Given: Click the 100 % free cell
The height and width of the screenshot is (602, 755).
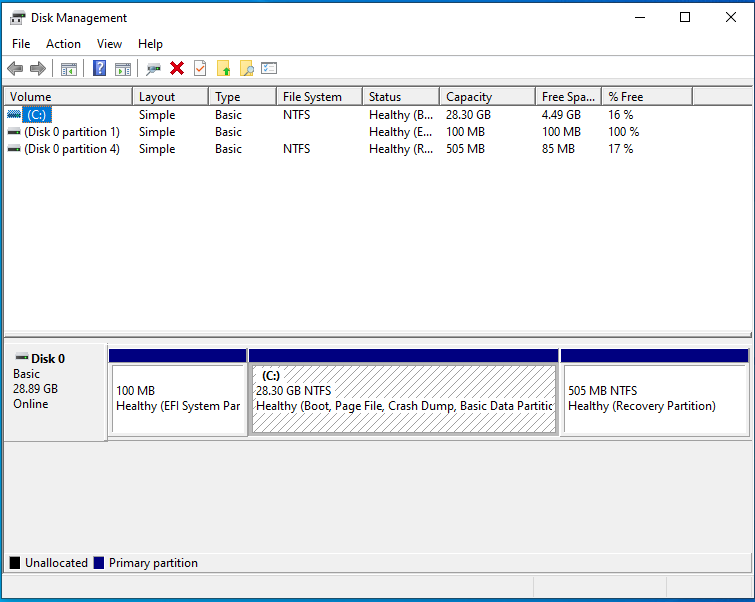Looking at the screenshot, I should [x=624, y=132].
